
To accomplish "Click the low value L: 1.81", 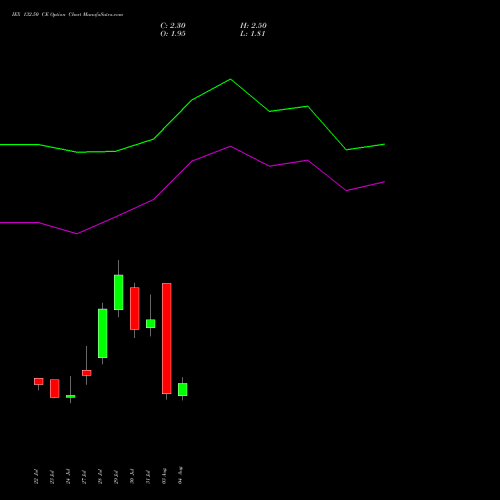I will coord(253,34).
